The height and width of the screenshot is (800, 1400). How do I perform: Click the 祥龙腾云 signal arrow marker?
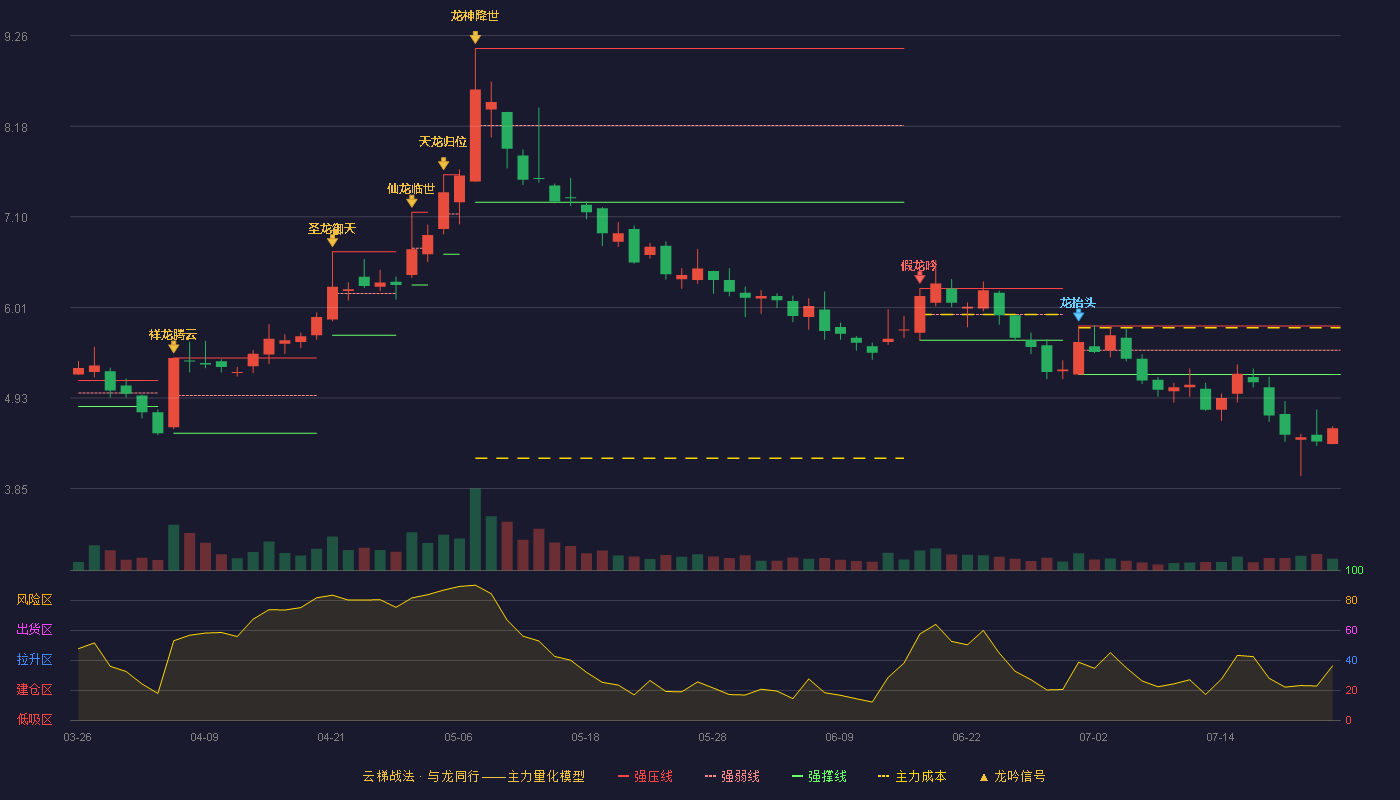[173, 346]
